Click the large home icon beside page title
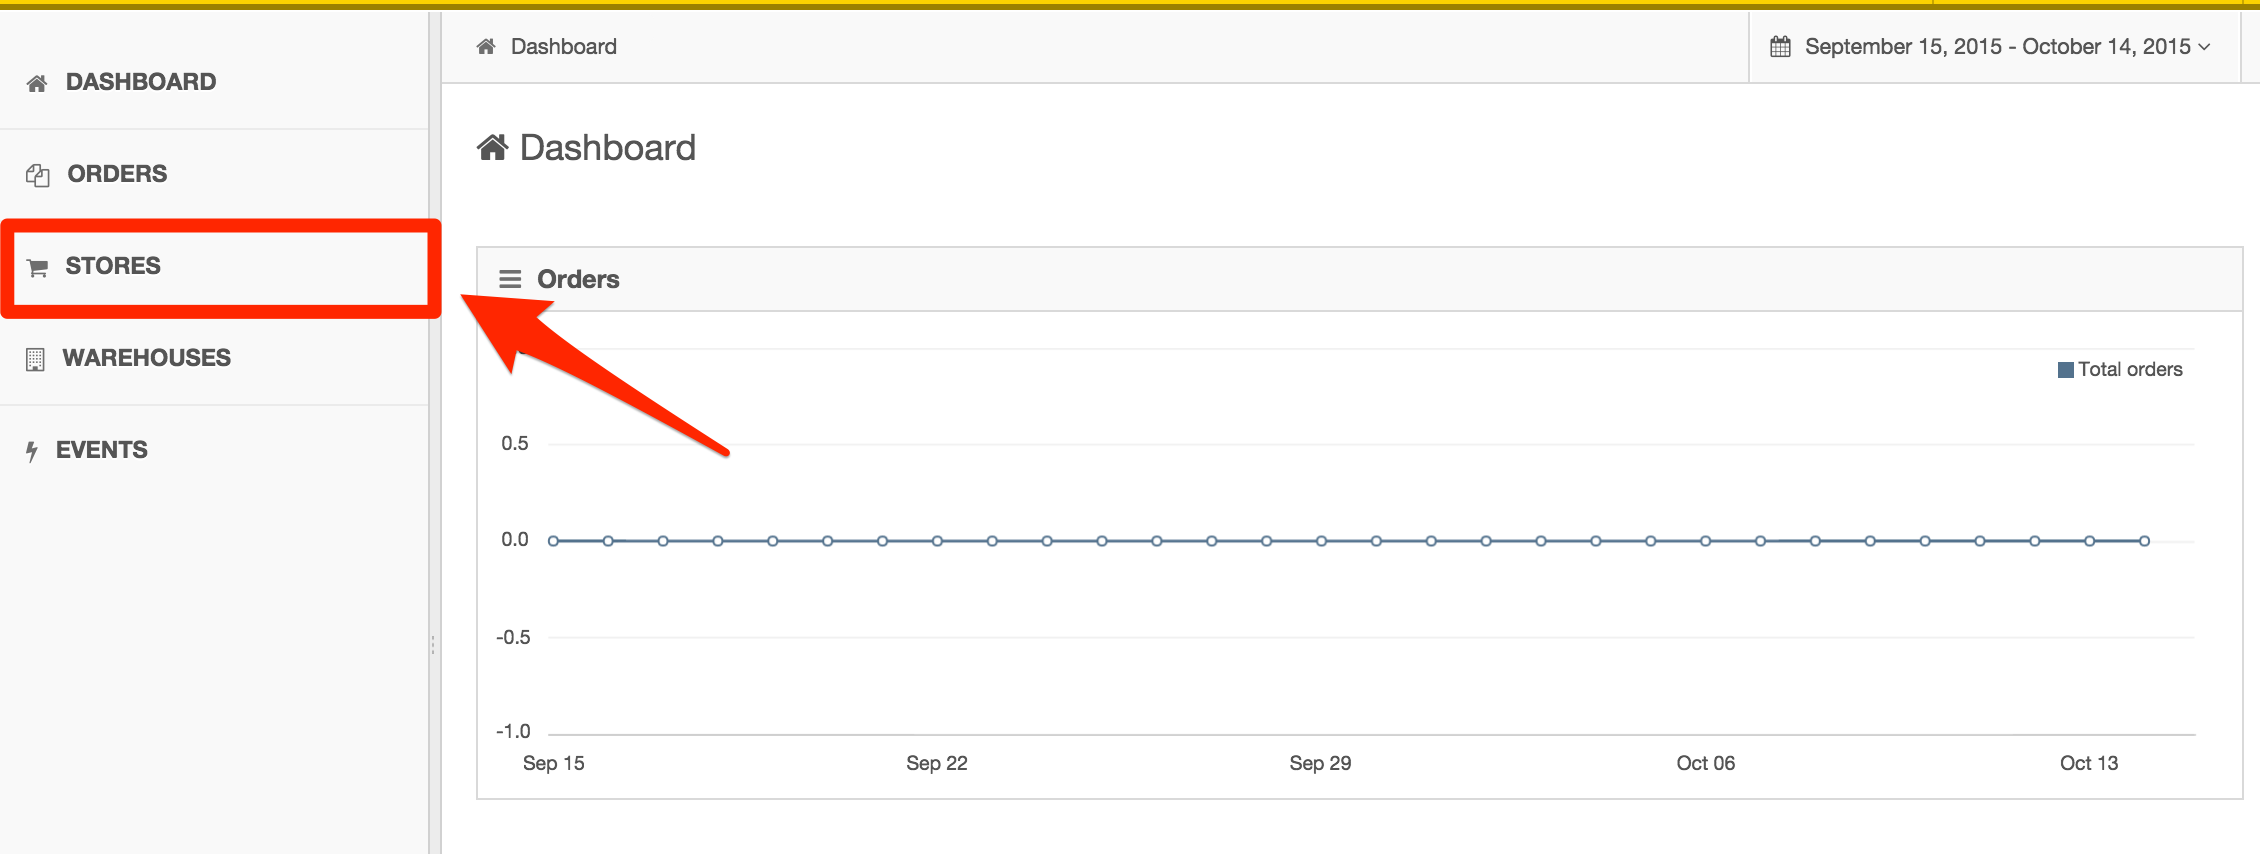This screenshot has height=854, width=2260. [492, 147]
